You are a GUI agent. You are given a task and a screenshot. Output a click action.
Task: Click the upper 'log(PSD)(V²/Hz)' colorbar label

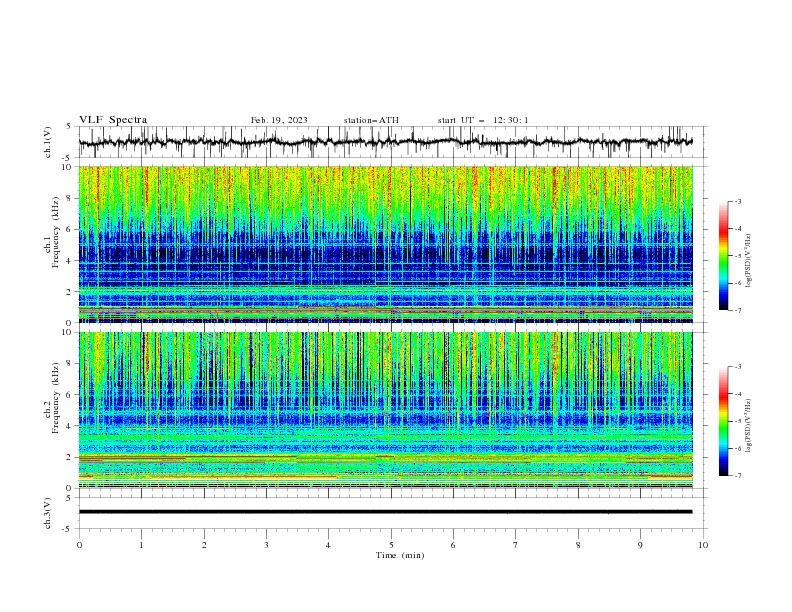coord(749,261)
